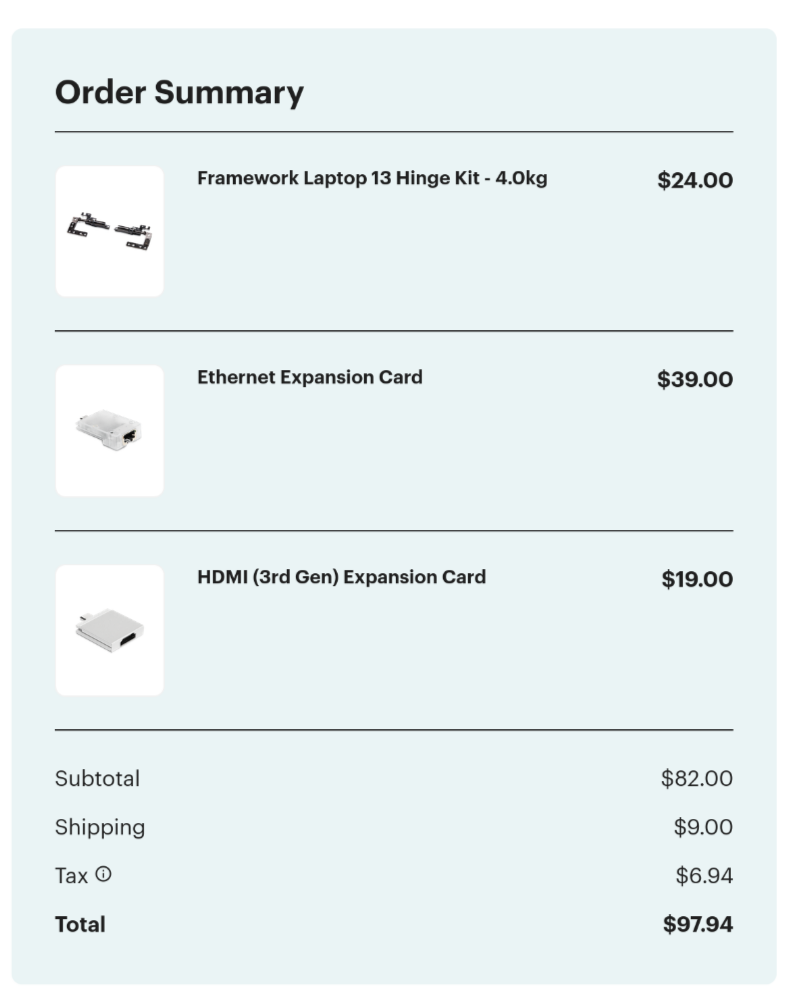
Task: Select HDMI (3rd Gen) Expansion Card title
Action: [342, 577]
